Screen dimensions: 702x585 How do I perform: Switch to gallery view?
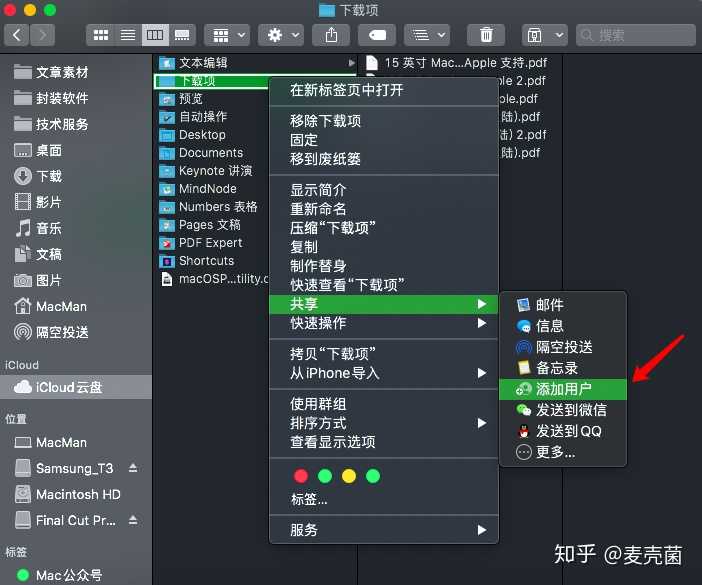tap(182, 35)
